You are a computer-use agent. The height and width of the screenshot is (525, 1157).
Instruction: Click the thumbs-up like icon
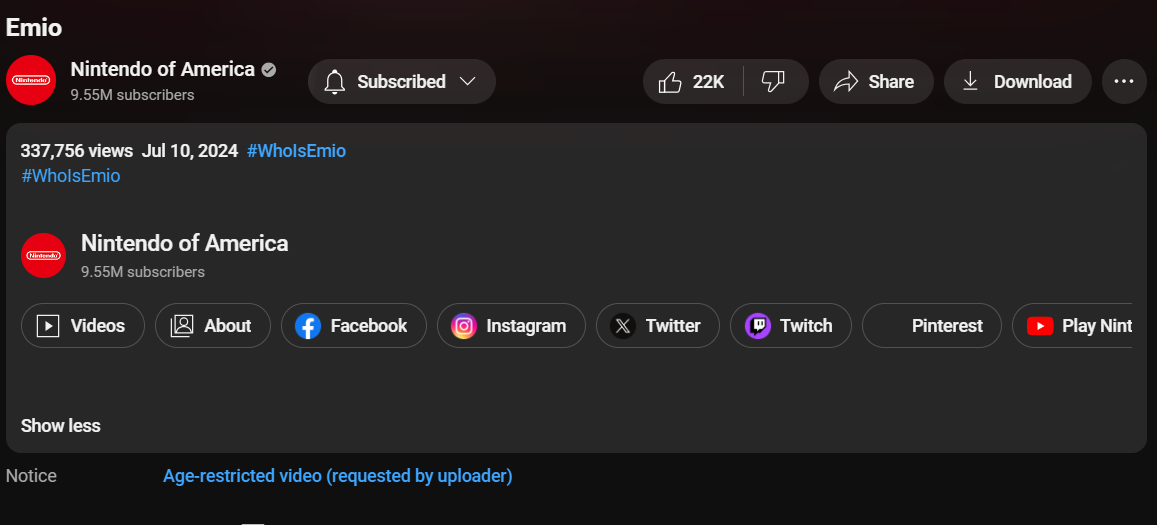click(x=670, y=82)
